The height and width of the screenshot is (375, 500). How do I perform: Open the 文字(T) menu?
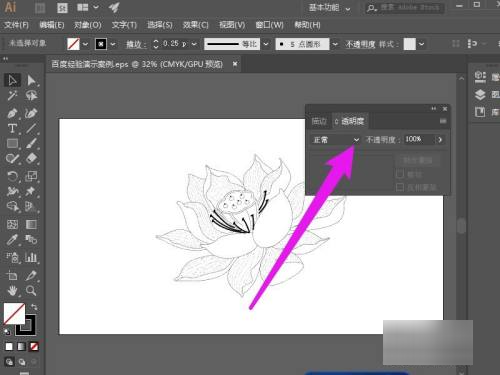click(124, 25)
